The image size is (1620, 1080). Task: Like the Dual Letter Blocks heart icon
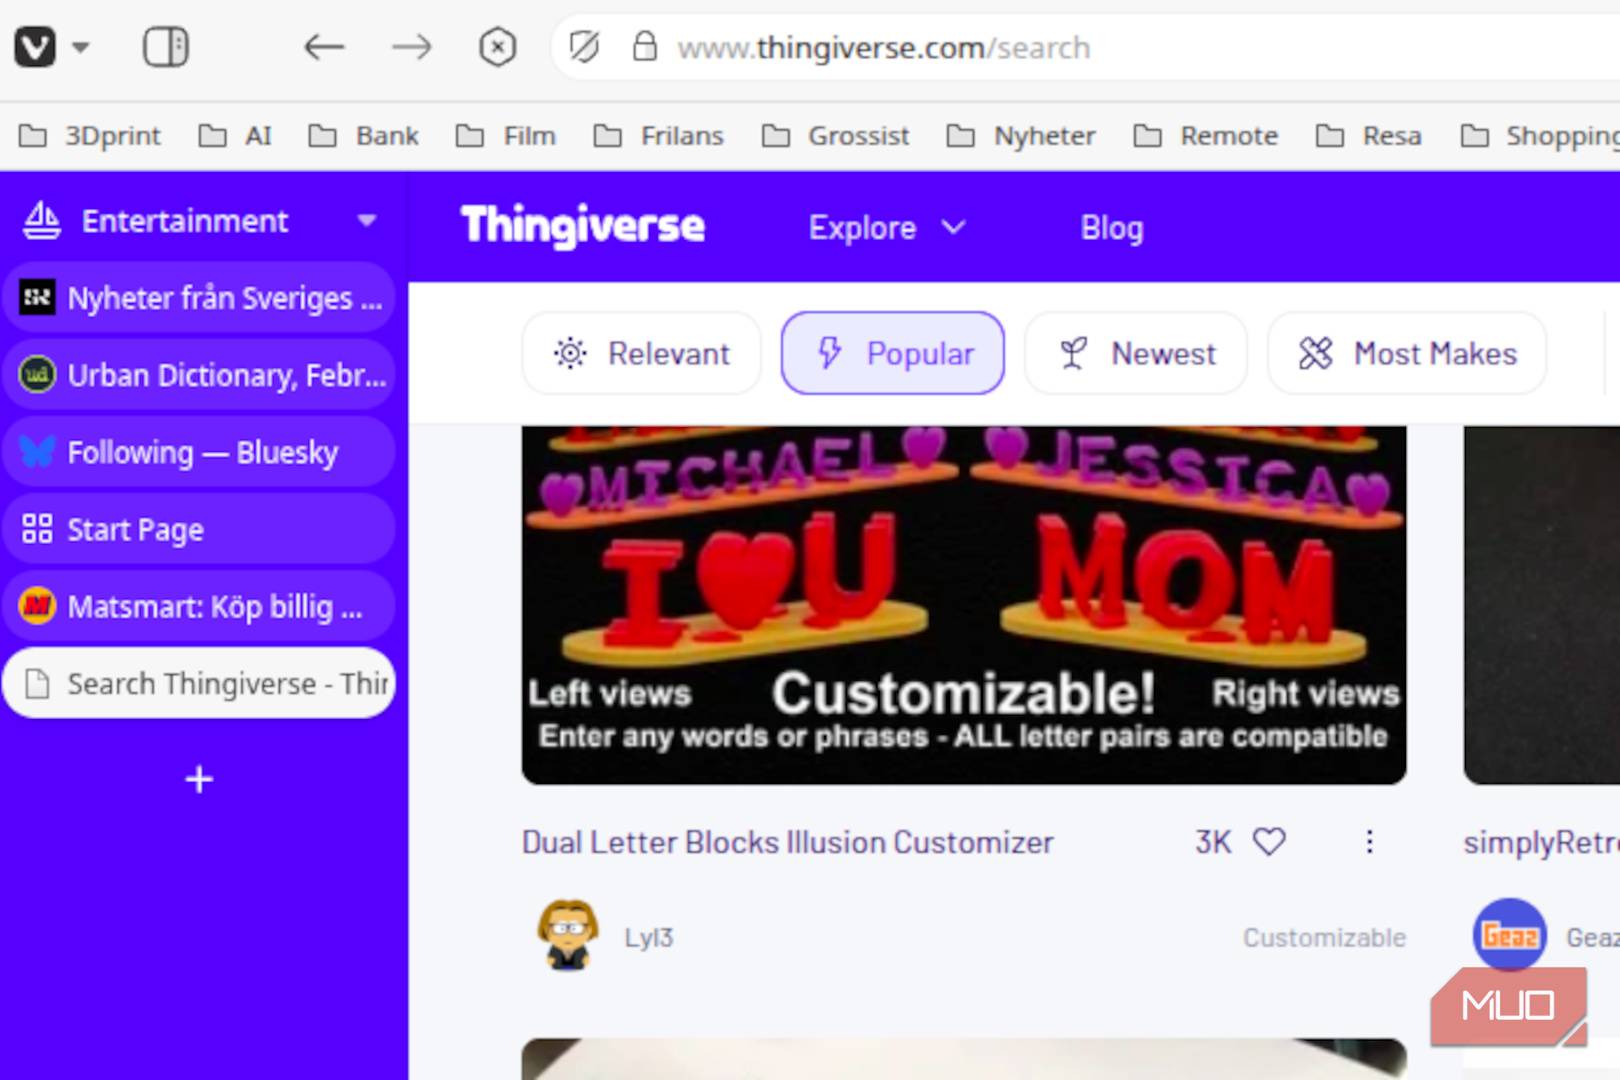[1269, 842]
